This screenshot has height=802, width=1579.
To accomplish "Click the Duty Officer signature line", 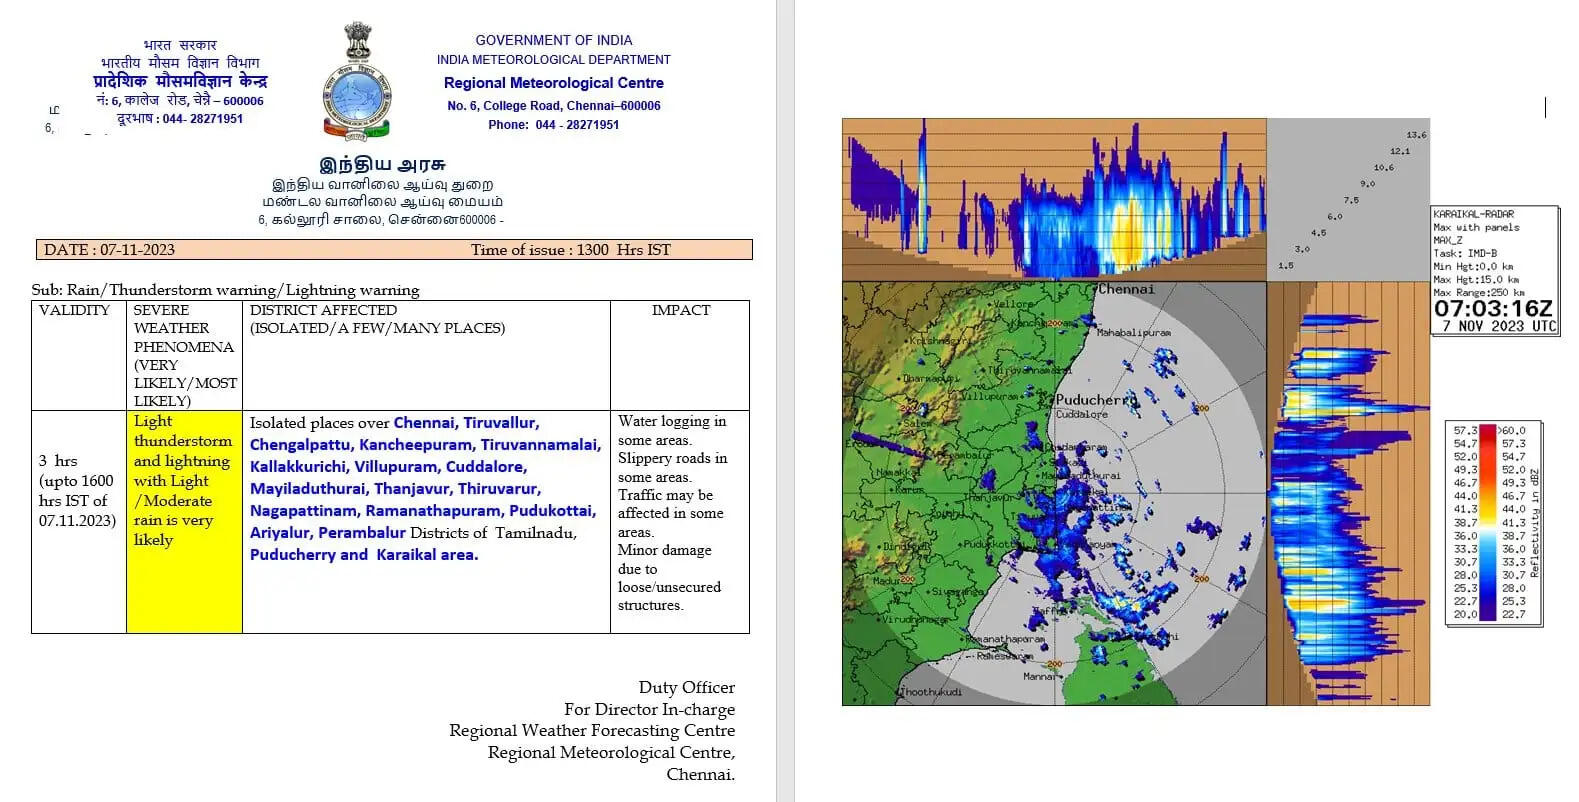I will coord(686,688).
